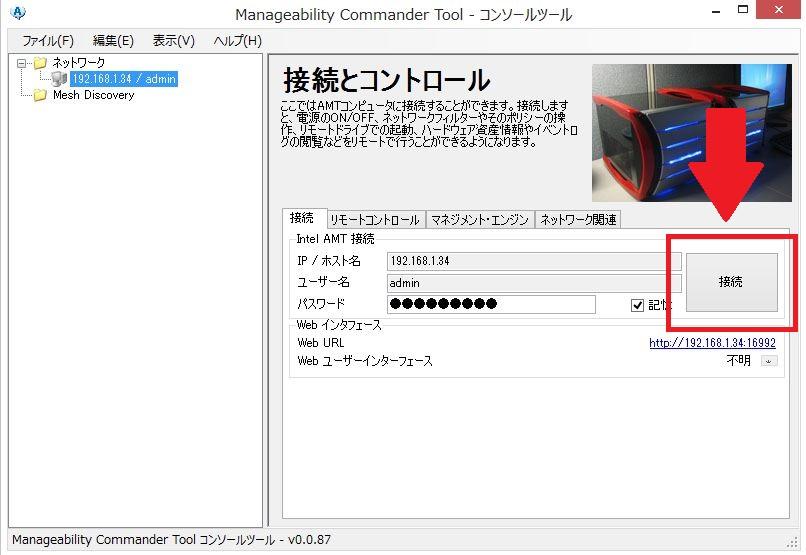Click the Manageability Commander app icon in title bar
This screenshot has width=806, height=555.
click(x=17, y=12)
